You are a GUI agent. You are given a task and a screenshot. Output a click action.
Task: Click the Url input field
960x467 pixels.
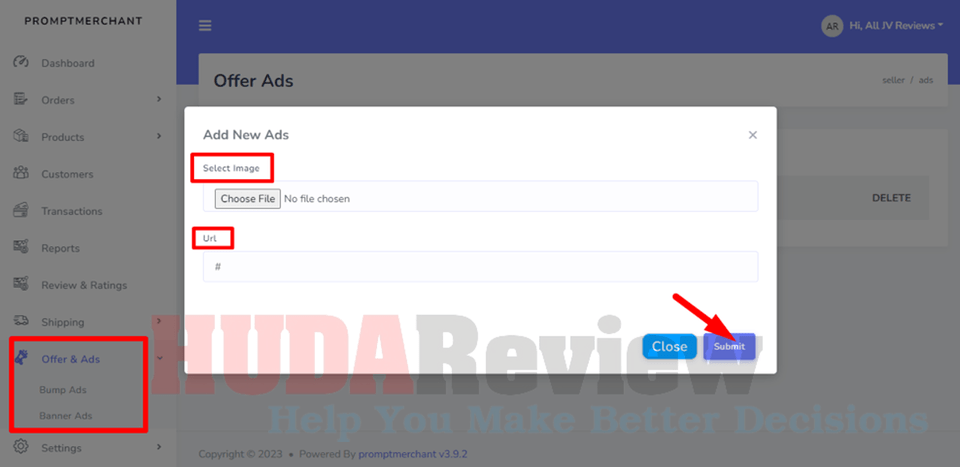pos(480,267)
